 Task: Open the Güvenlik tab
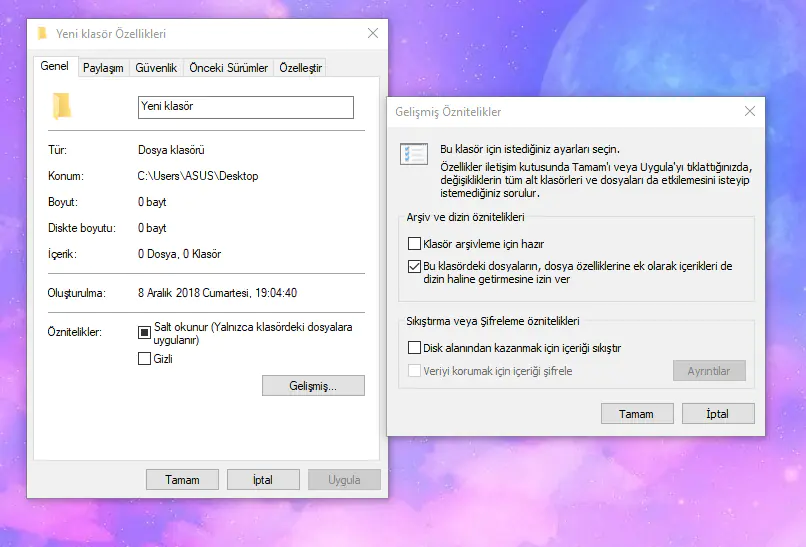(x=156, y=68)
